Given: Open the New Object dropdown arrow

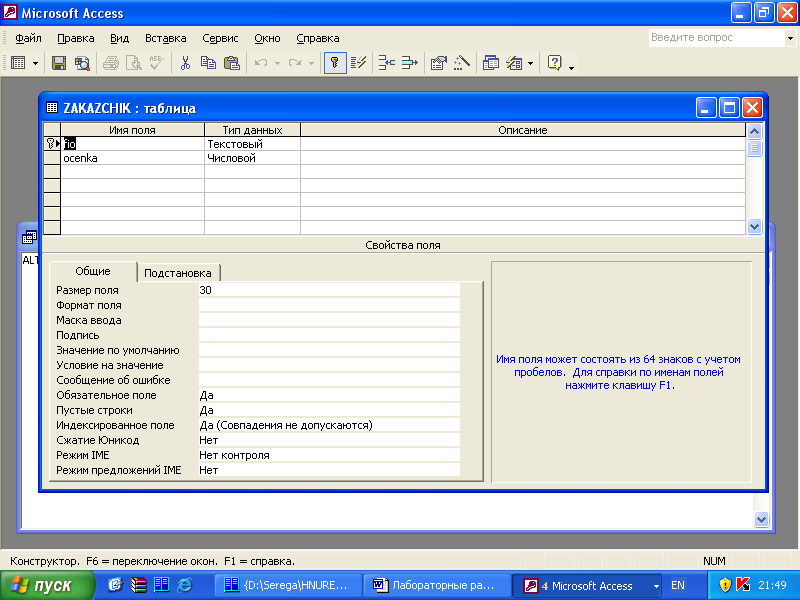Looking at the screenshot, I should [x=531, y=63].
